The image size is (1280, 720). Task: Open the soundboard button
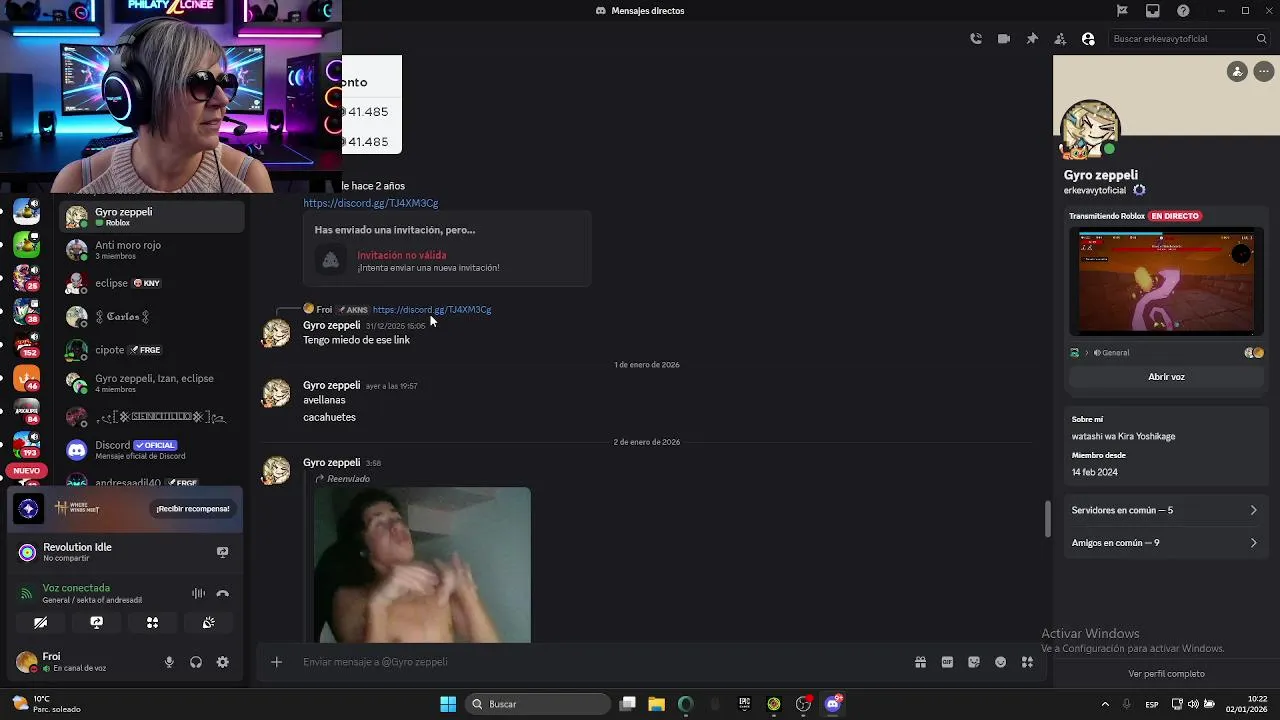[x=208, y=622]
